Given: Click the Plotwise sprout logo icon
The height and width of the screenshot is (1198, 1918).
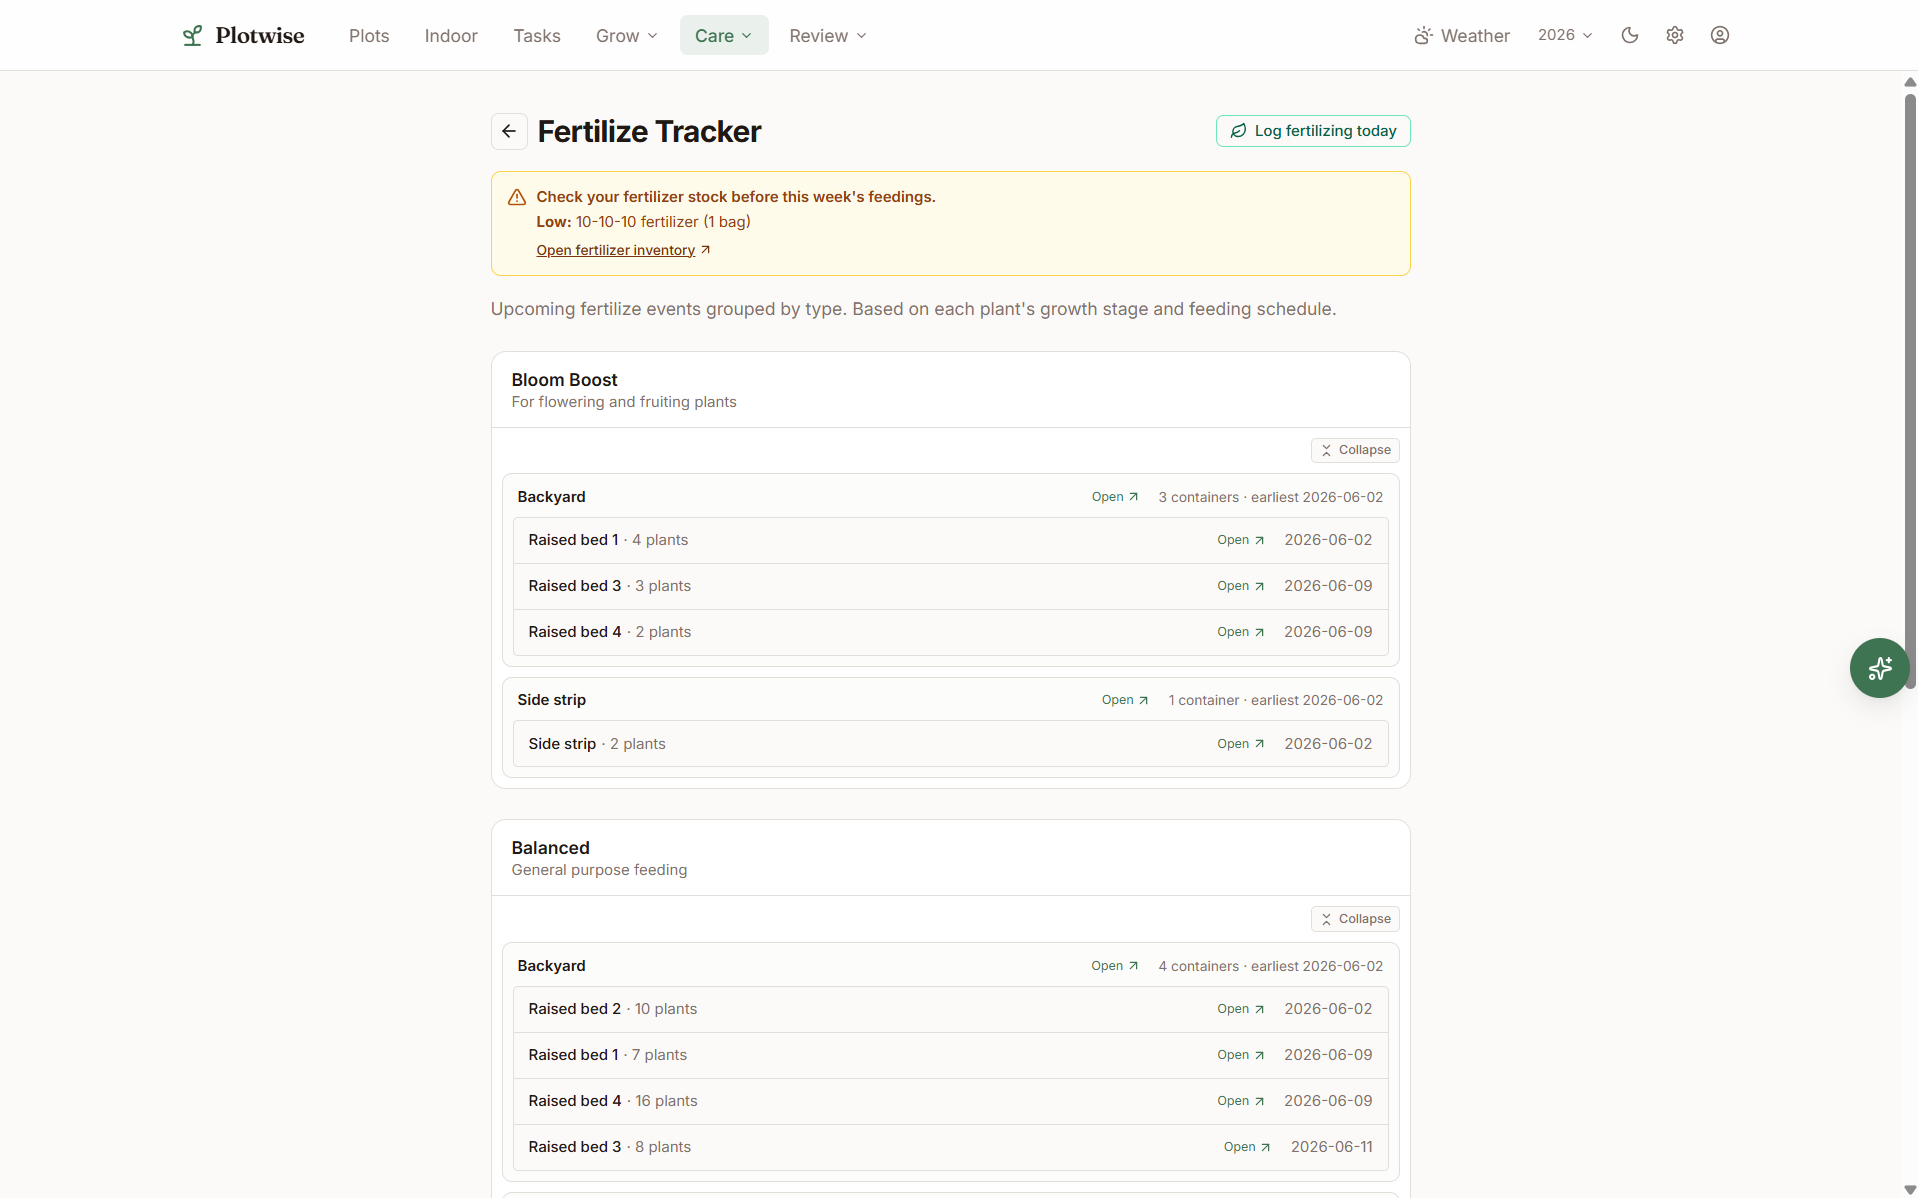Looking at the screenshot, I should (192, 36).
